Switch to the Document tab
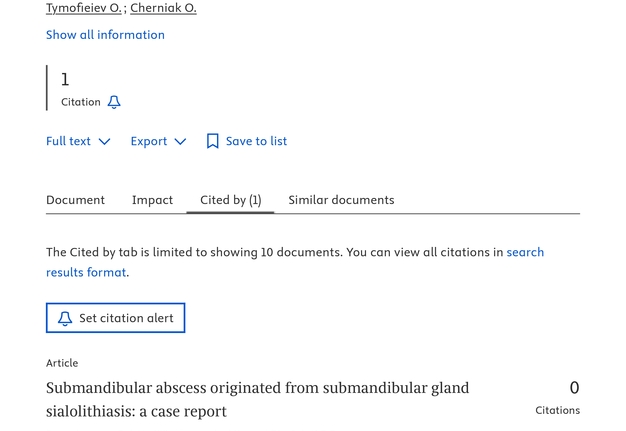Screen dimensions: 626x431 [75, 200]
